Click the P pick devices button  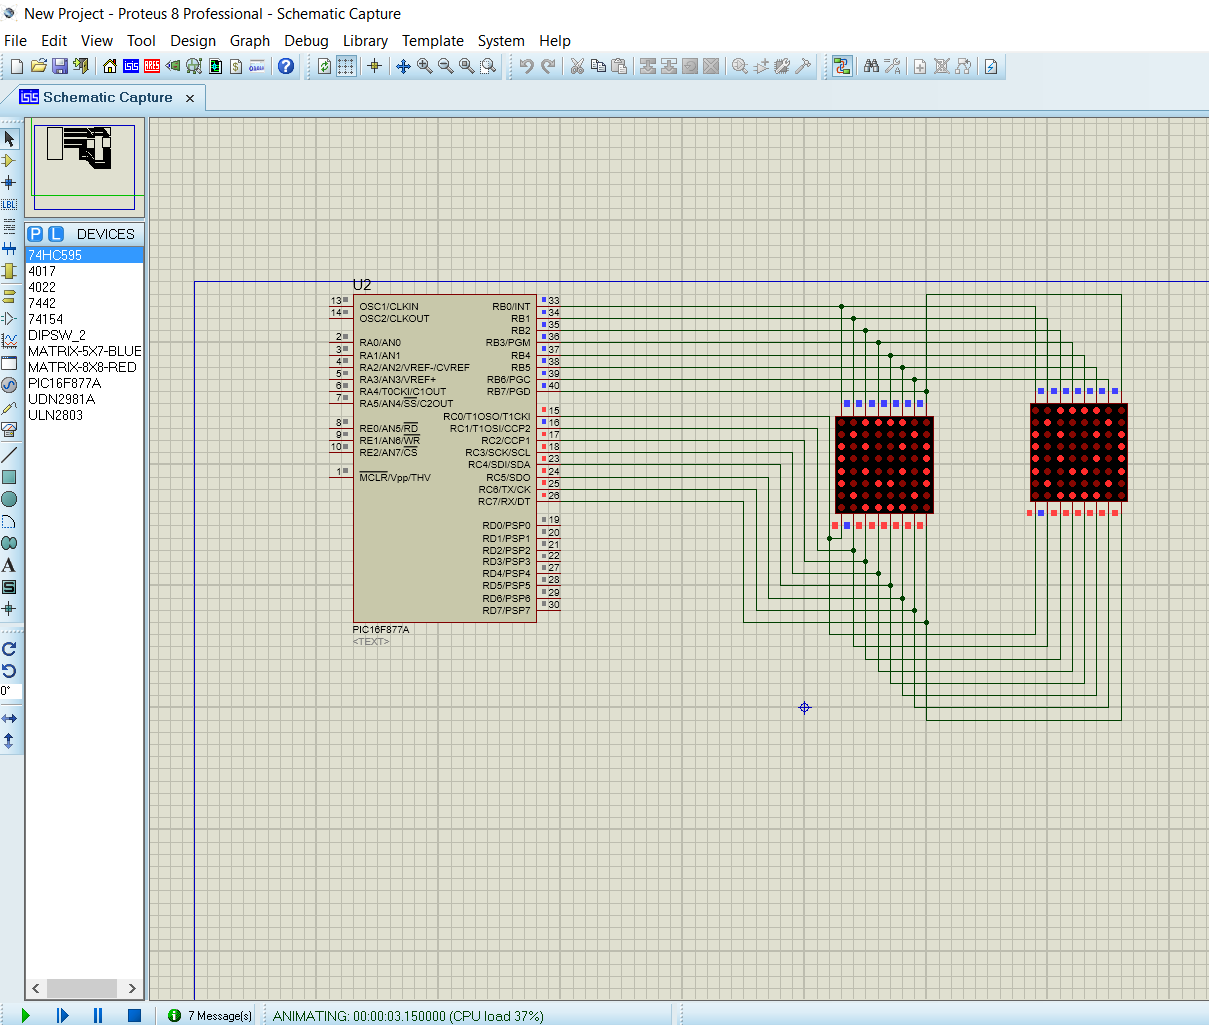tap(35, 234)
